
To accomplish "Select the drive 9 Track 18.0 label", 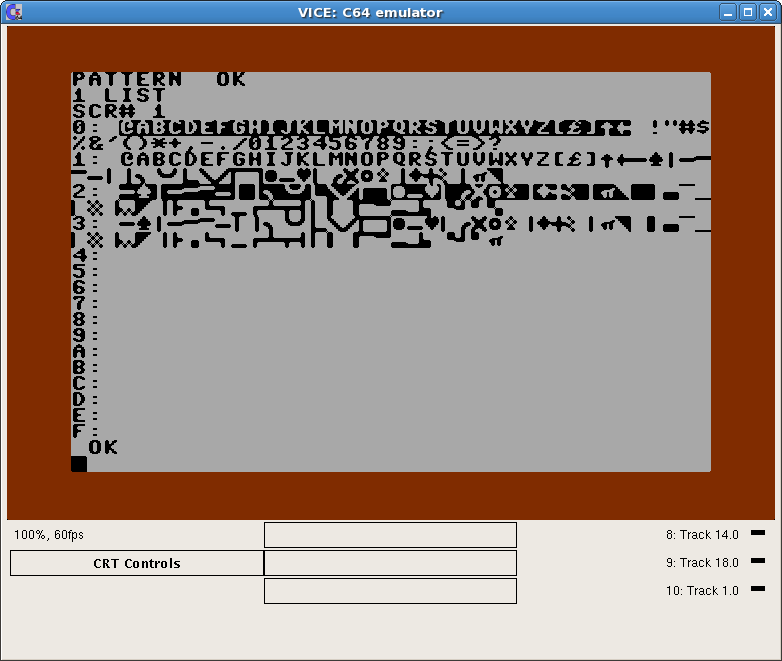I will pos(702,563).
